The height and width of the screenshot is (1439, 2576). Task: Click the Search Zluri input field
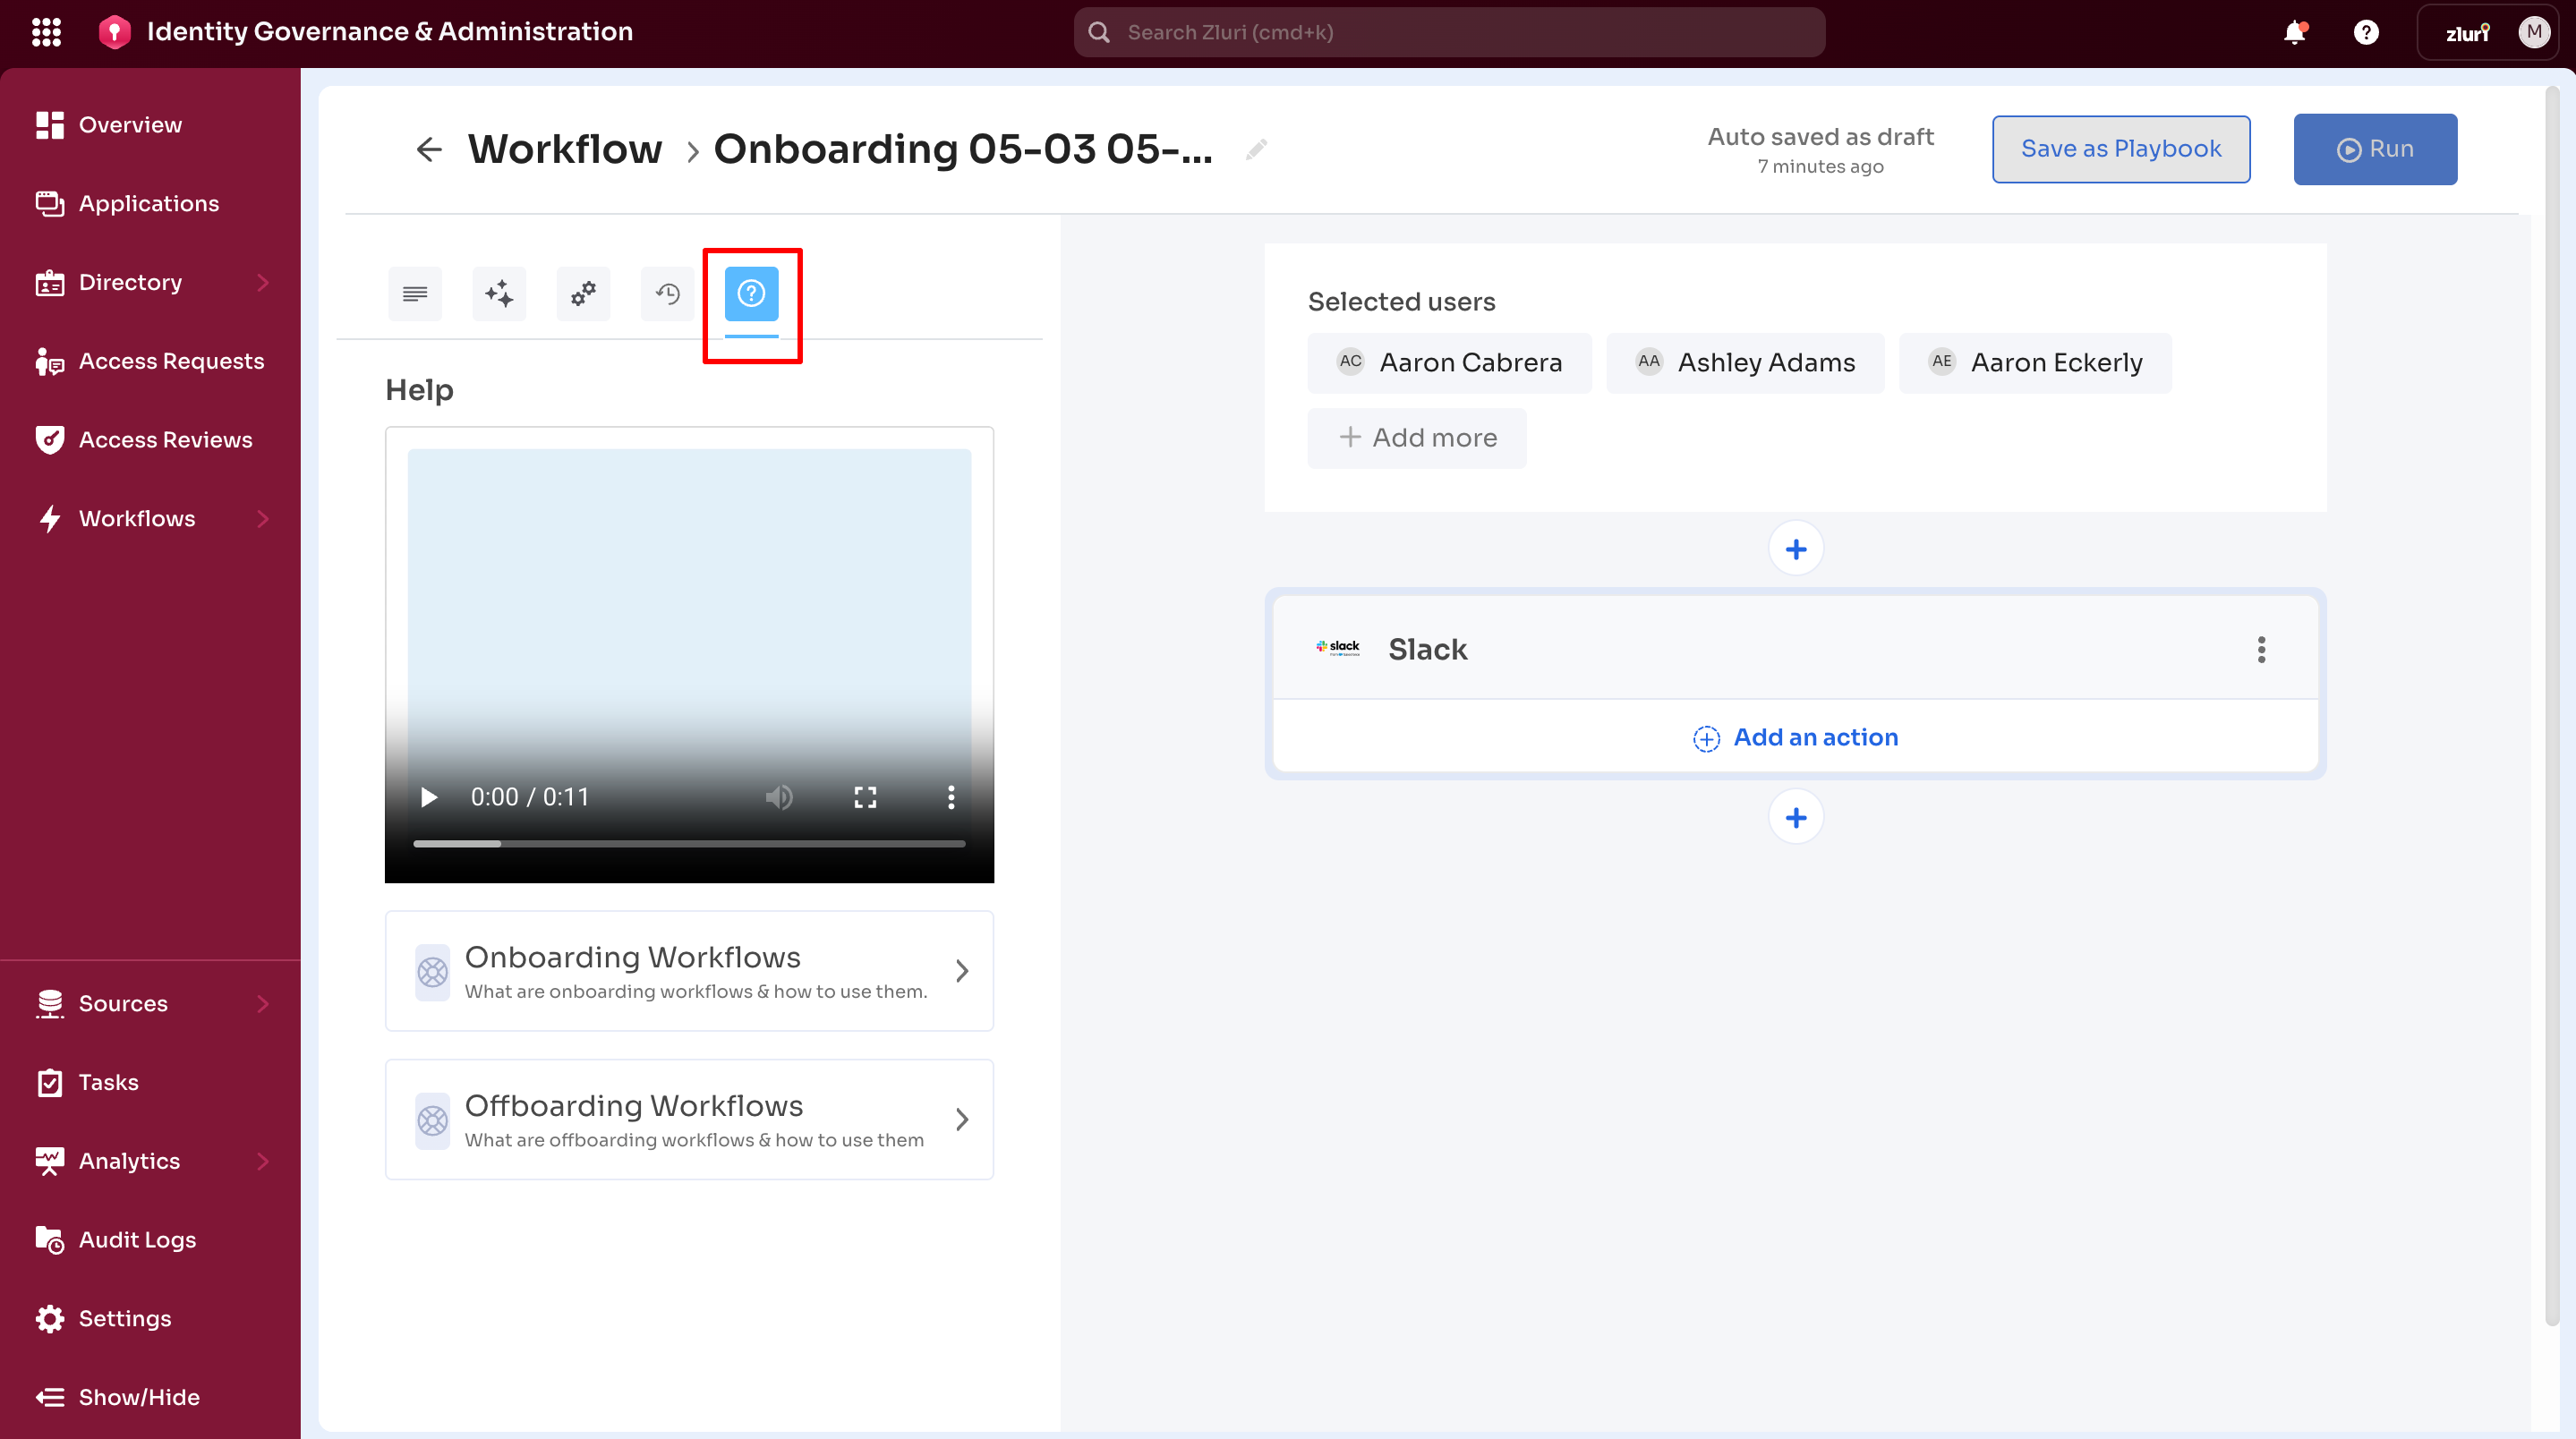tap(1449, 33)
